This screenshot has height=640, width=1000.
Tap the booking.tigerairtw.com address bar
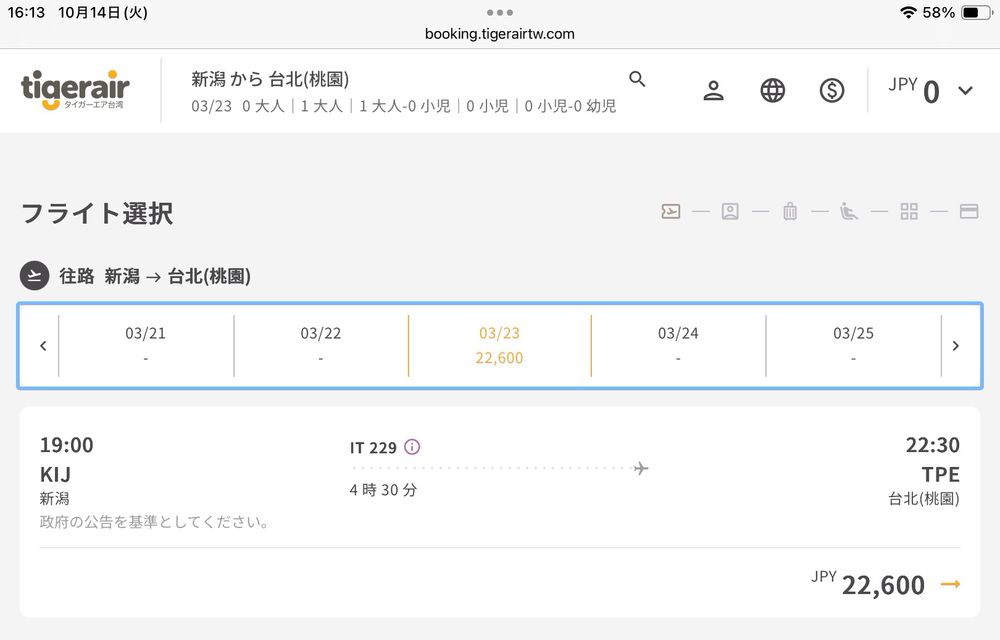(499, 34)
